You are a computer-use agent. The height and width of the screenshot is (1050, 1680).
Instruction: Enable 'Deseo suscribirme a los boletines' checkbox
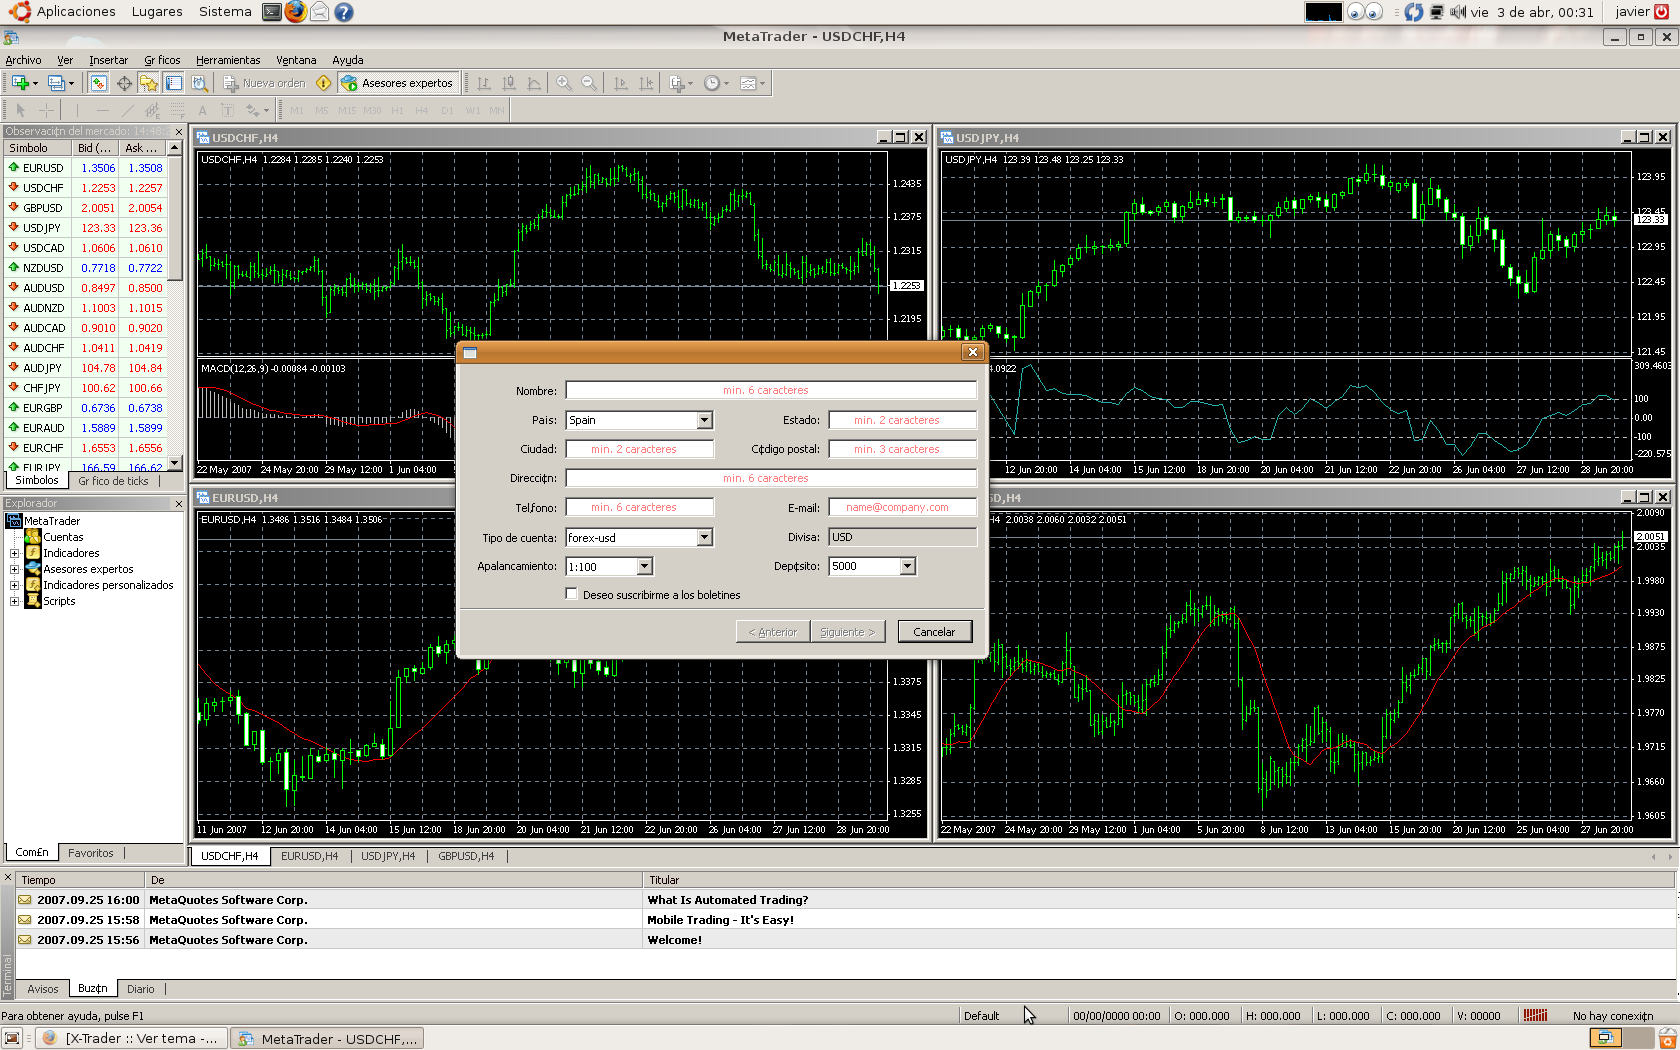tap(572, 594)
